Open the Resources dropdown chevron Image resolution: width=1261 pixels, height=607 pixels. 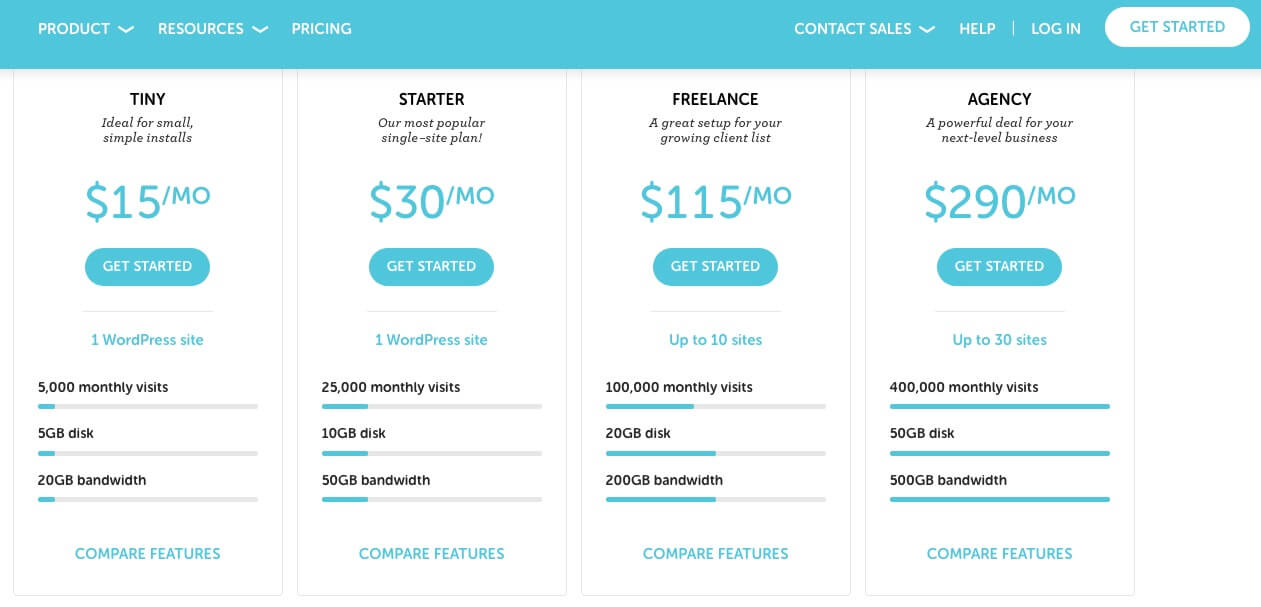[x=260, y=30]
